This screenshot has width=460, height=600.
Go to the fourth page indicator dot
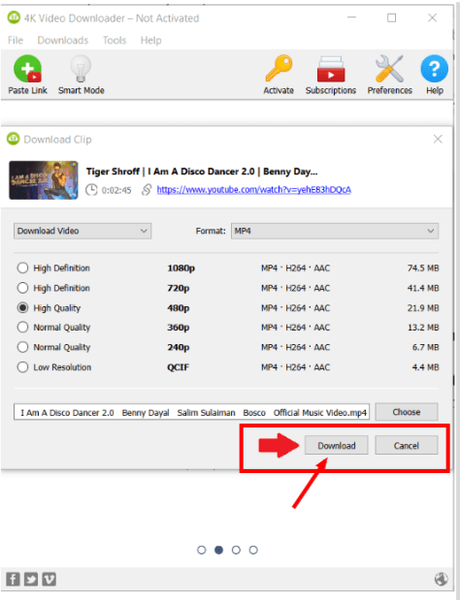pos(253,550)
